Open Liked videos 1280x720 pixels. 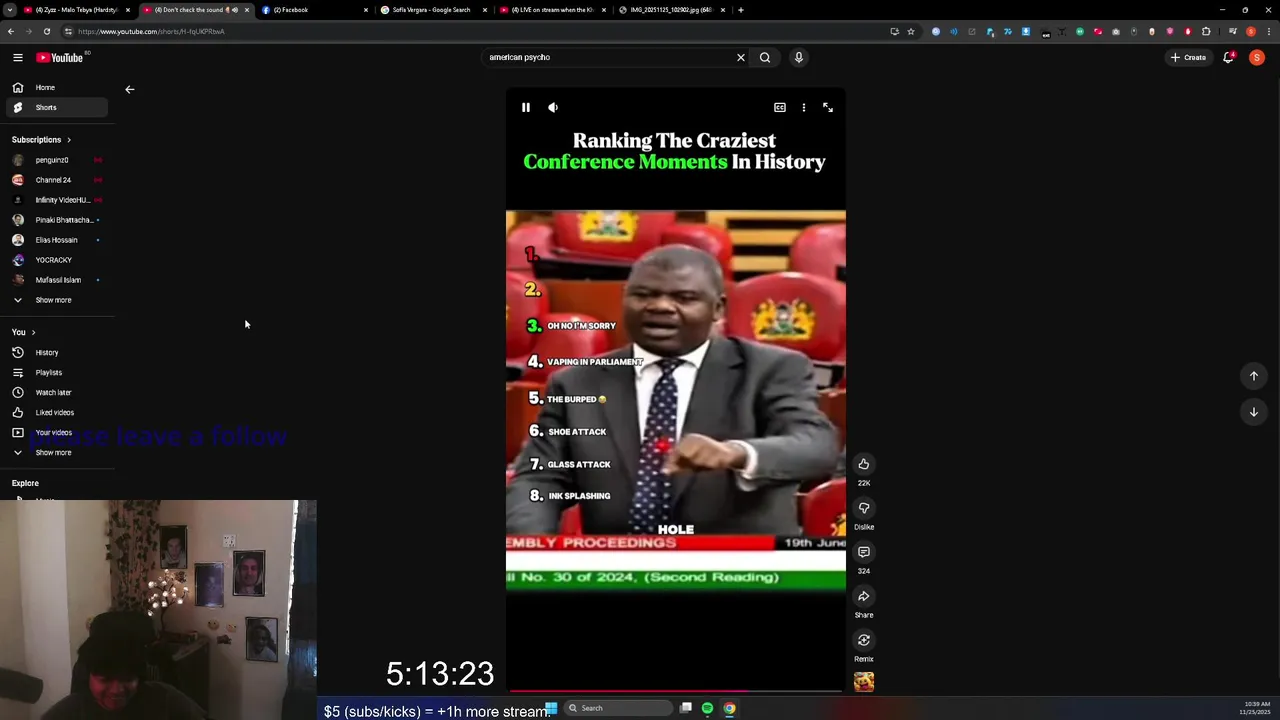[56, 412]
